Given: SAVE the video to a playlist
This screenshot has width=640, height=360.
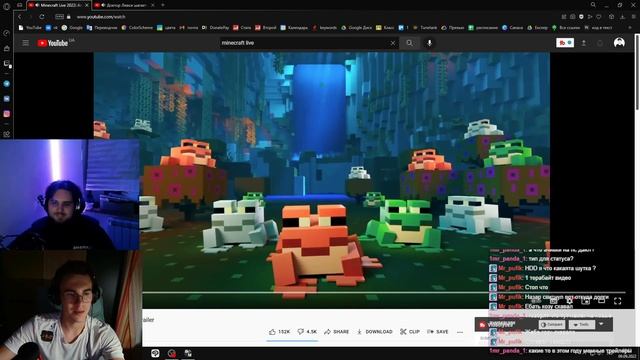Looking at the screenshot, I should (438, 332).
